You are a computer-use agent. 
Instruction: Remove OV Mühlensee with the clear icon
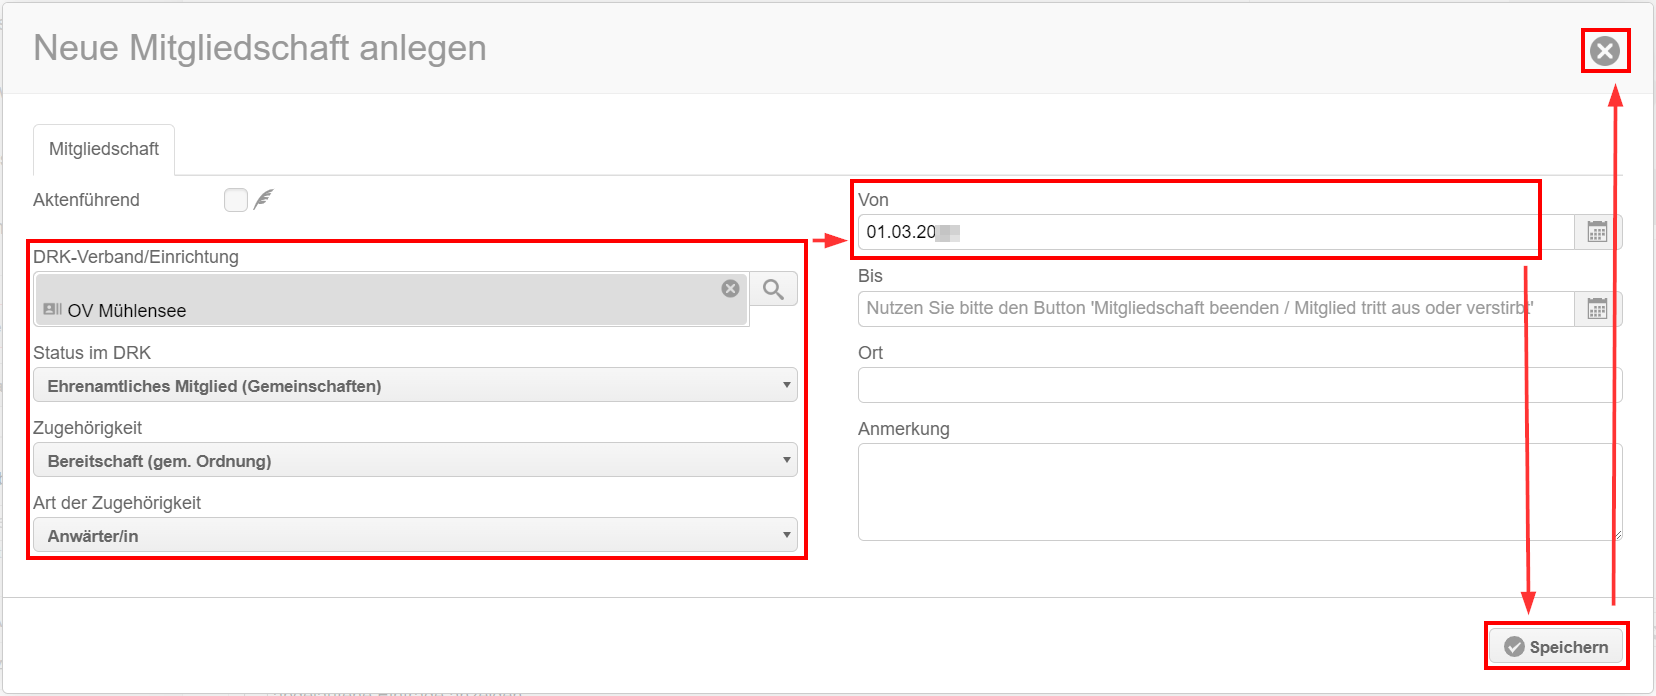click(731, 288)
